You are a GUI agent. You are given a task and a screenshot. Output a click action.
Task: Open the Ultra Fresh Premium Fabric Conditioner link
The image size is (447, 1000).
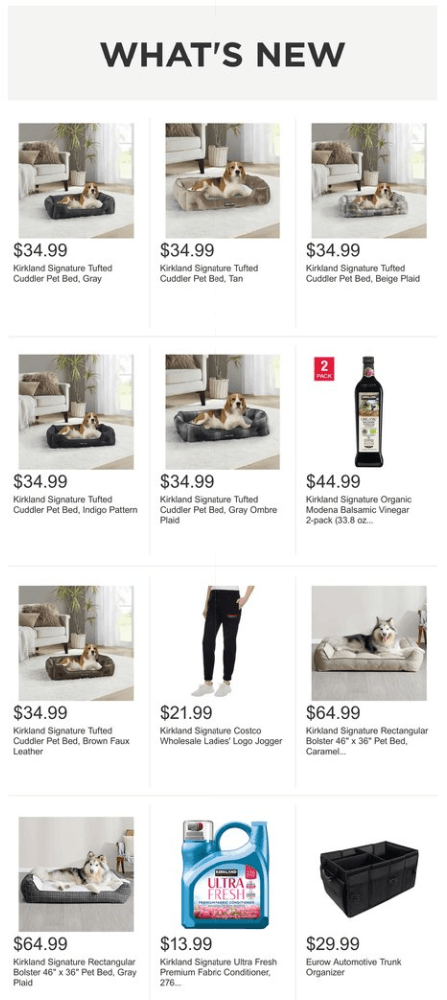tap(216, 972)
